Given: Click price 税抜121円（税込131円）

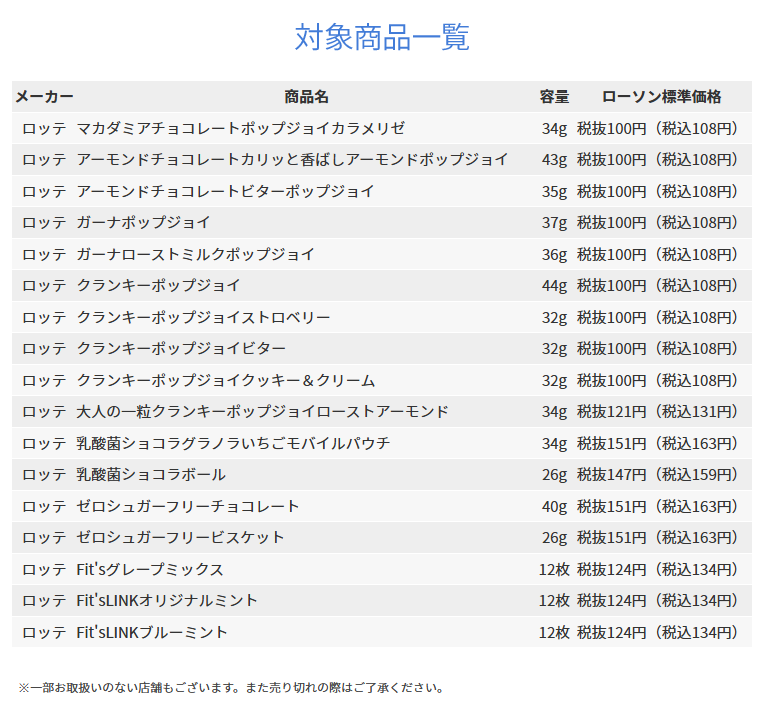Looking at the screenshot, I should tap(658, 411).
